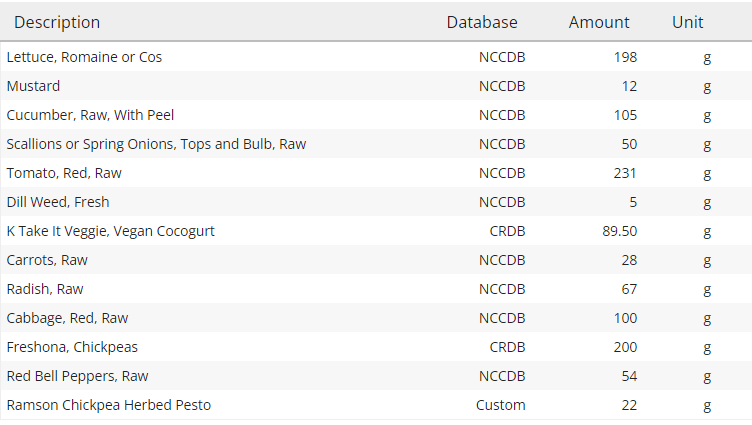Choose K Take It Veggie, Vegan Cocogurt
Screen dimensions: 752x425
(x=111, y=231)
